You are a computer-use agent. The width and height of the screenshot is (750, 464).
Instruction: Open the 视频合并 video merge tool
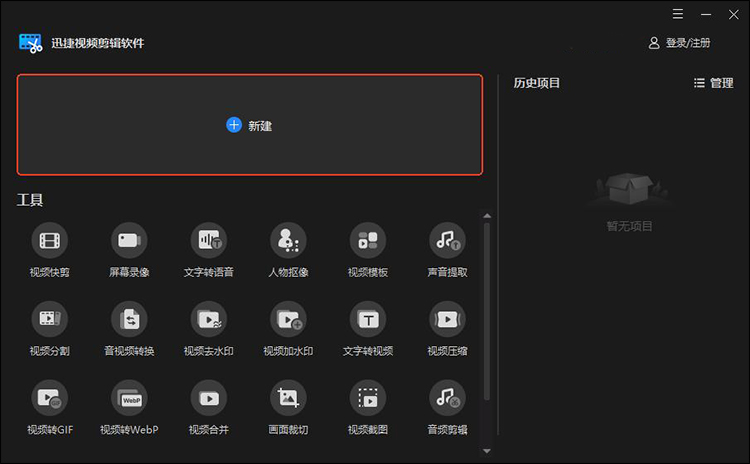[209, 408]
